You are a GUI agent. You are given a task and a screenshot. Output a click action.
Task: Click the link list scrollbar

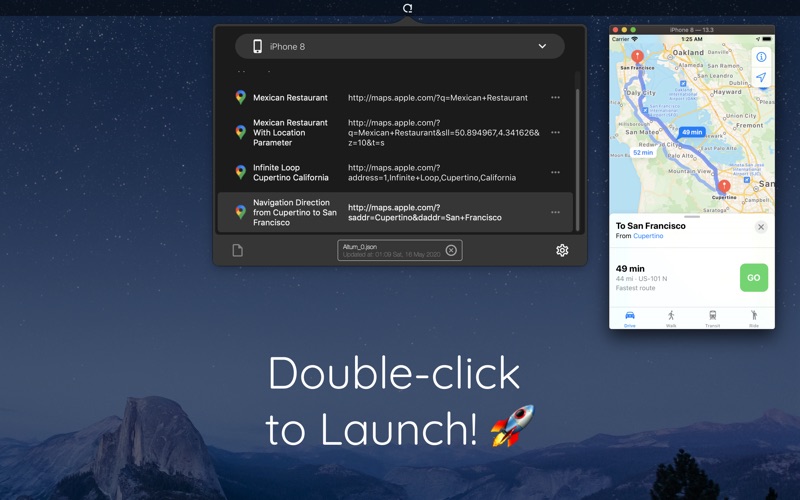(x=578, y=160)
